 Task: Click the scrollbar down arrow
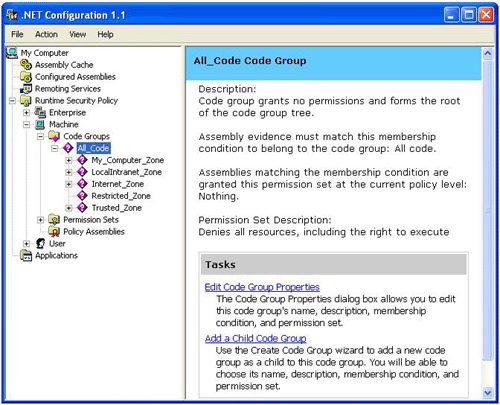point(488,393)
